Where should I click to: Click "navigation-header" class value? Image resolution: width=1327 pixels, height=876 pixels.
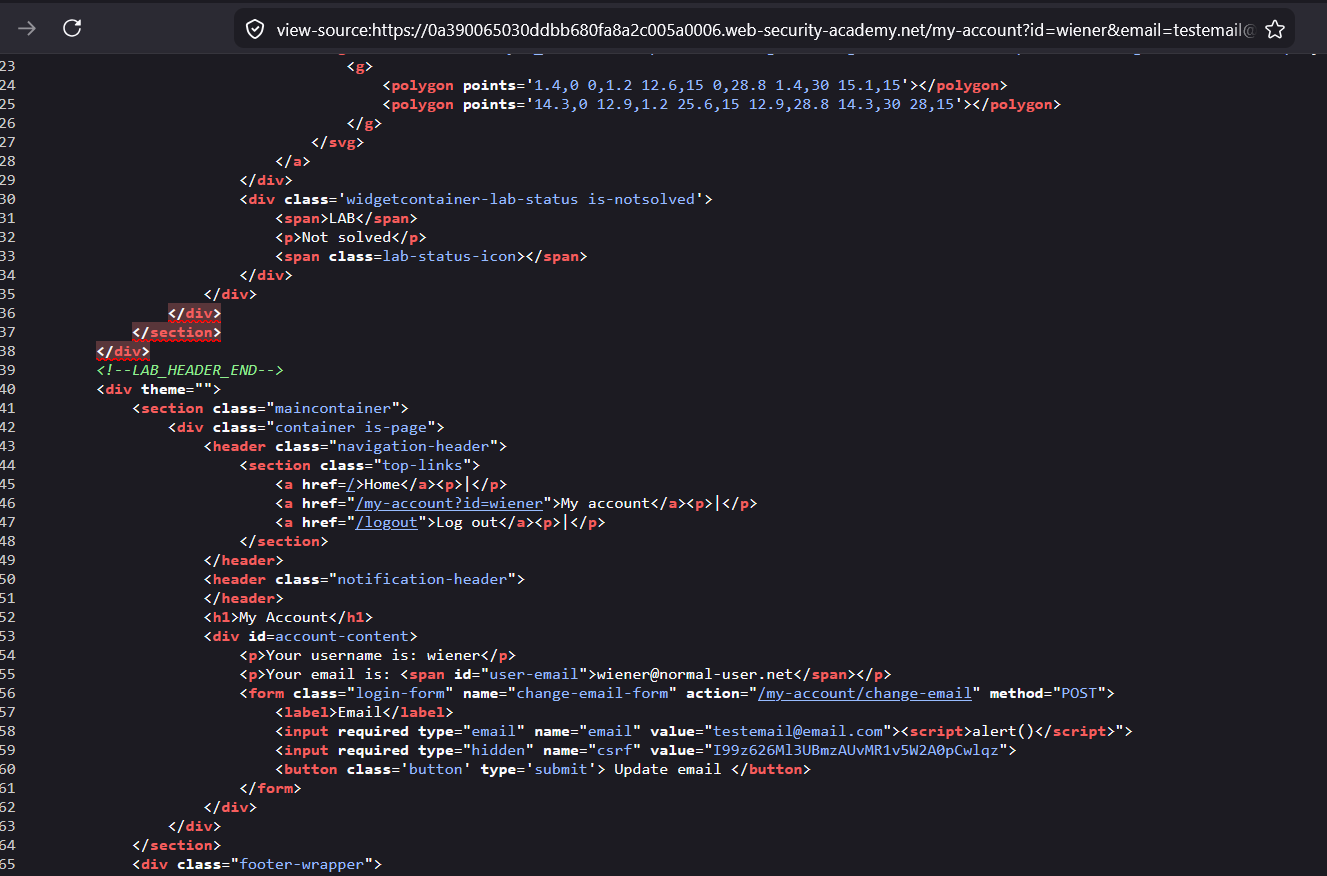pyautogui.click(x=413, y=447)
